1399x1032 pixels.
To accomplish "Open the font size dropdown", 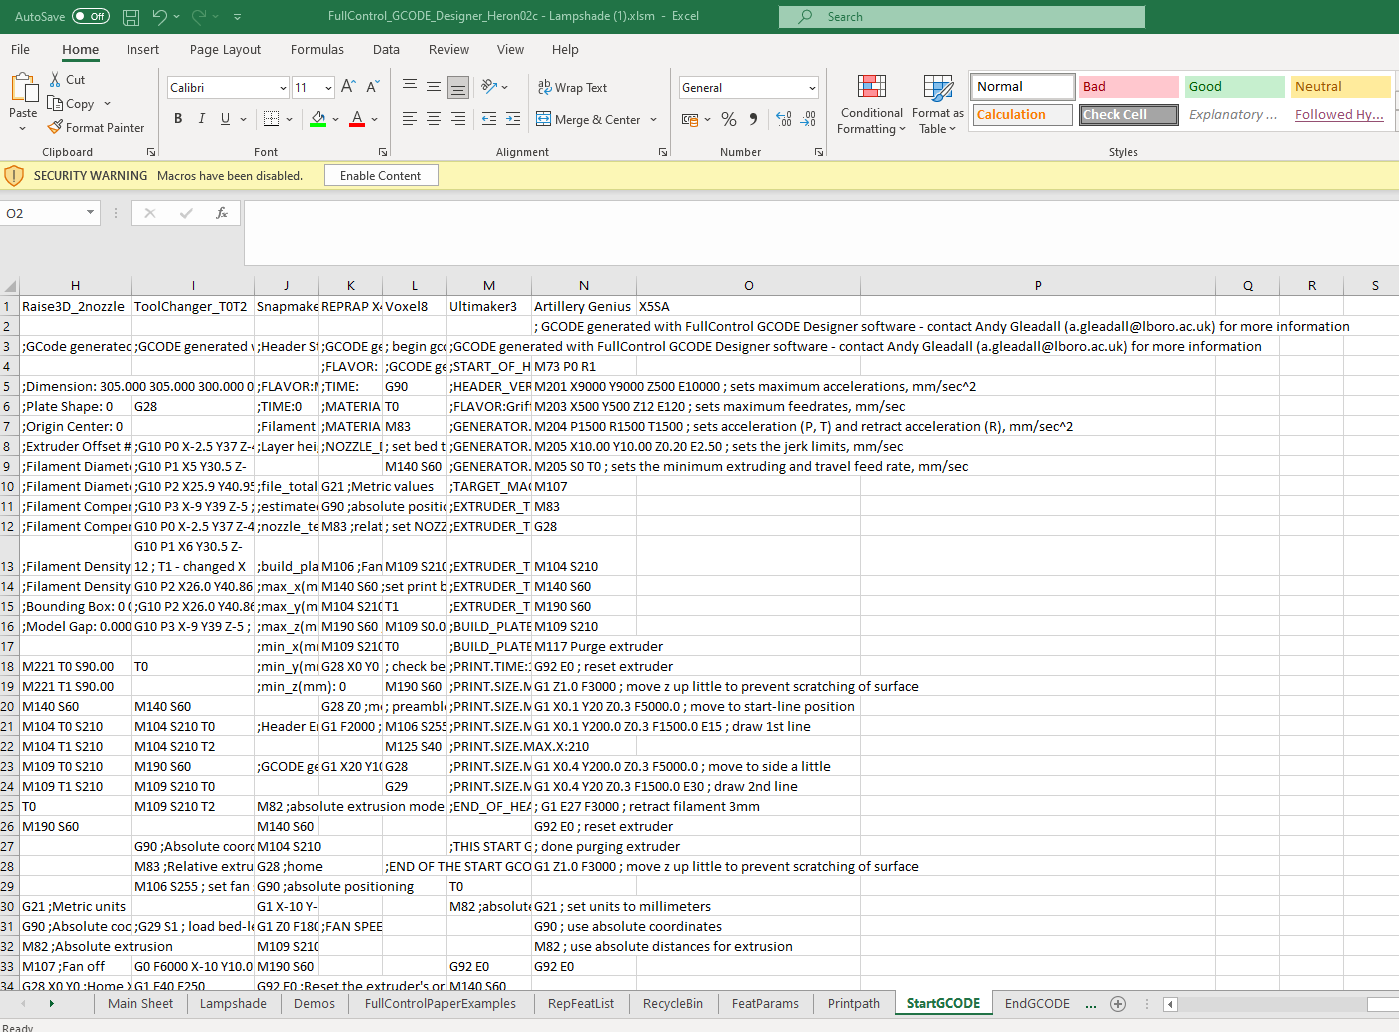I will point(328,88).
